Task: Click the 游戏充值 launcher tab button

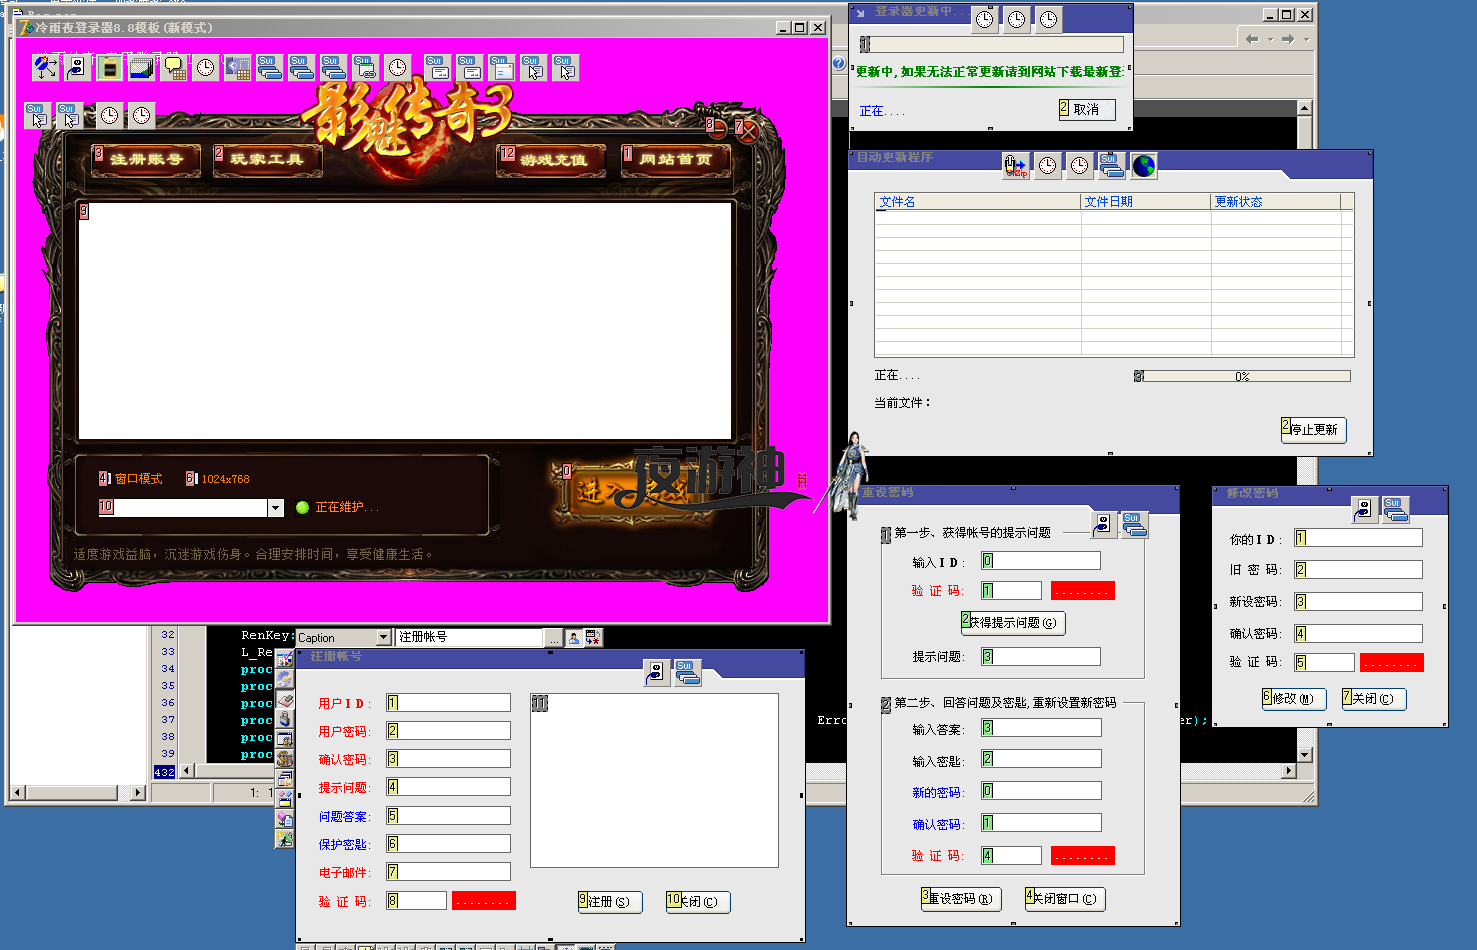Action: click(552, 161)
